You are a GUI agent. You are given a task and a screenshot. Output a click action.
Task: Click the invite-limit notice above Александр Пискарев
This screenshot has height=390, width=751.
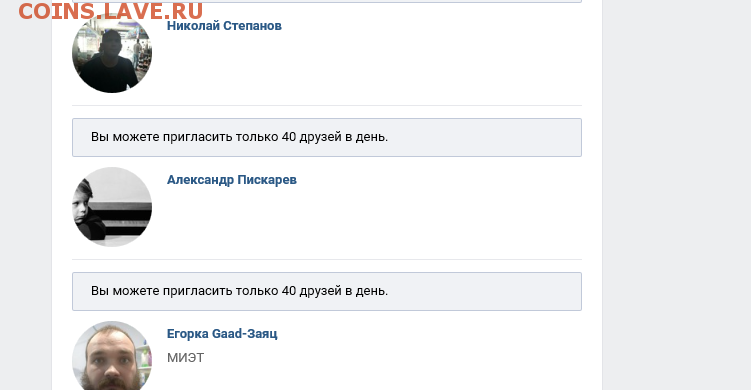coord(327,138)
